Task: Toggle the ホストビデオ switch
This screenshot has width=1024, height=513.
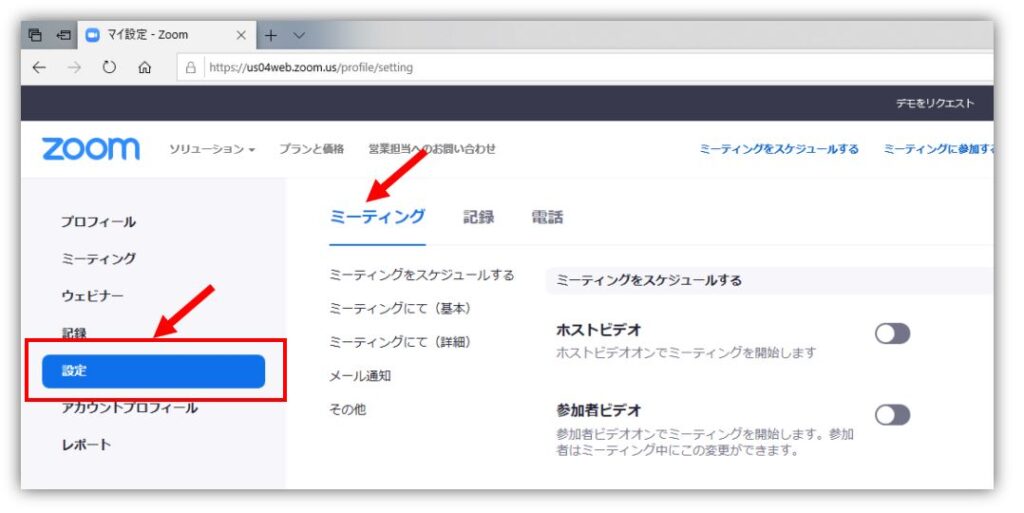Action: pyautogui.click(x=892, y=334)
